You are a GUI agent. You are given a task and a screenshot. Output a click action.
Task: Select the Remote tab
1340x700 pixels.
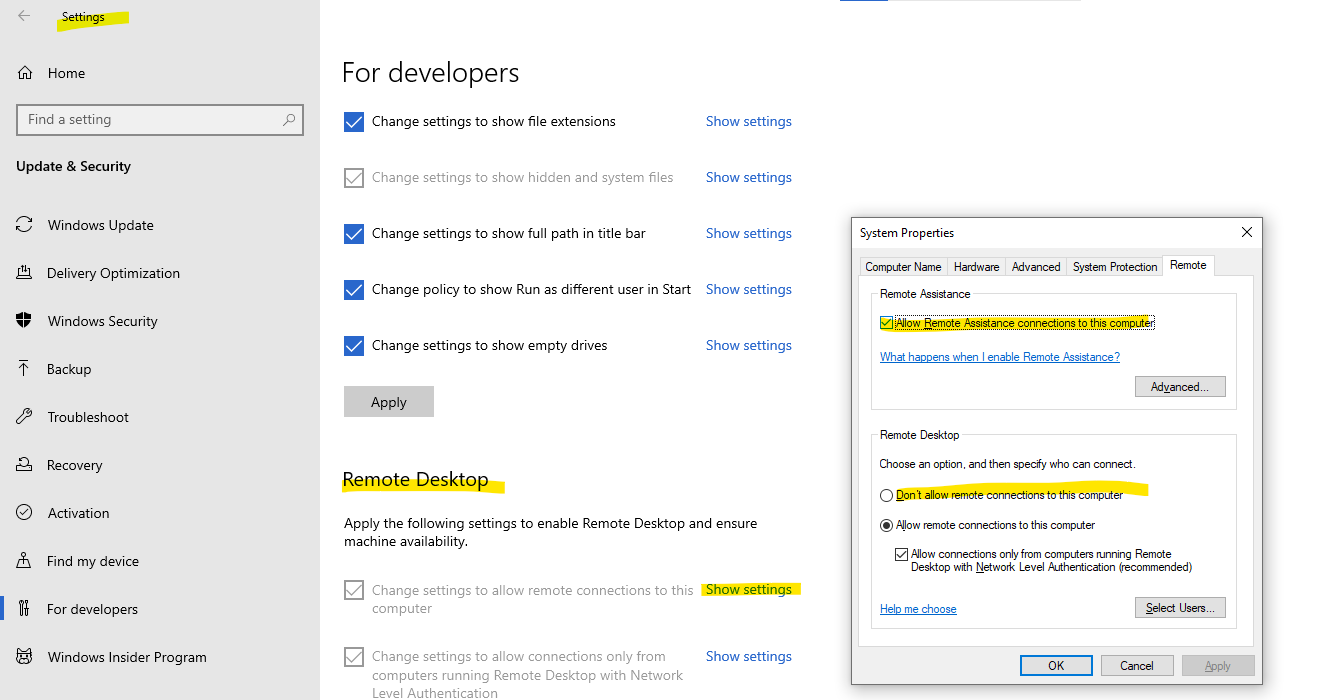(1188, 265)
